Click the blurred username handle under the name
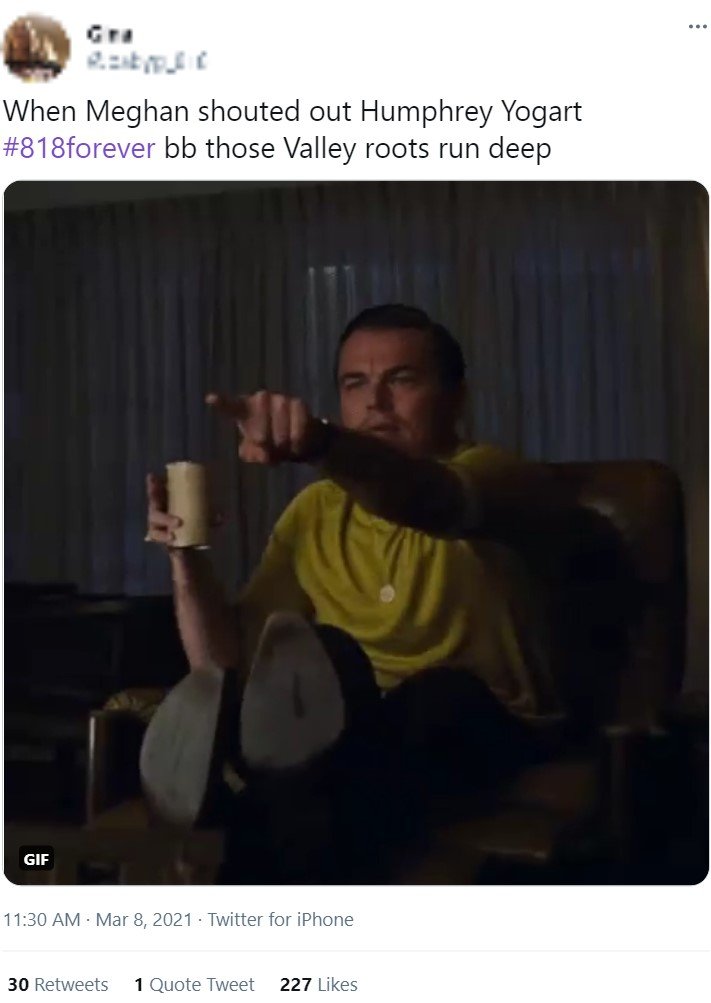This screenshot has height=1003, width=711. (x=146, y=62)
